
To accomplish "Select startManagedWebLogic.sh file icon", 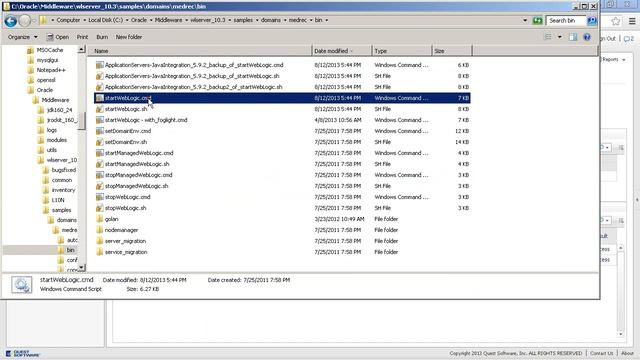I will tap(100, 164).
